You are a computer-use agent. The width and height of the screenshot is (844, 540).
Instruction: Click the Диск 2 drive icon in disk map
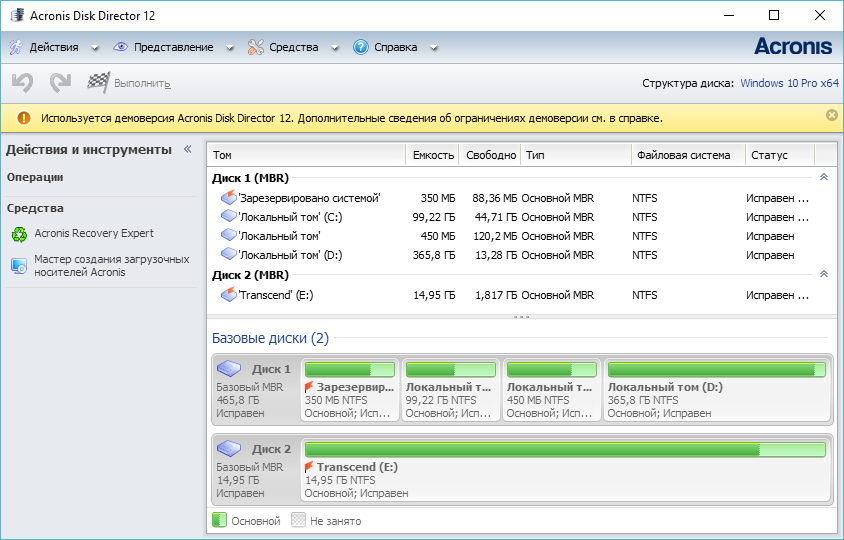click(x=229, y=448)
